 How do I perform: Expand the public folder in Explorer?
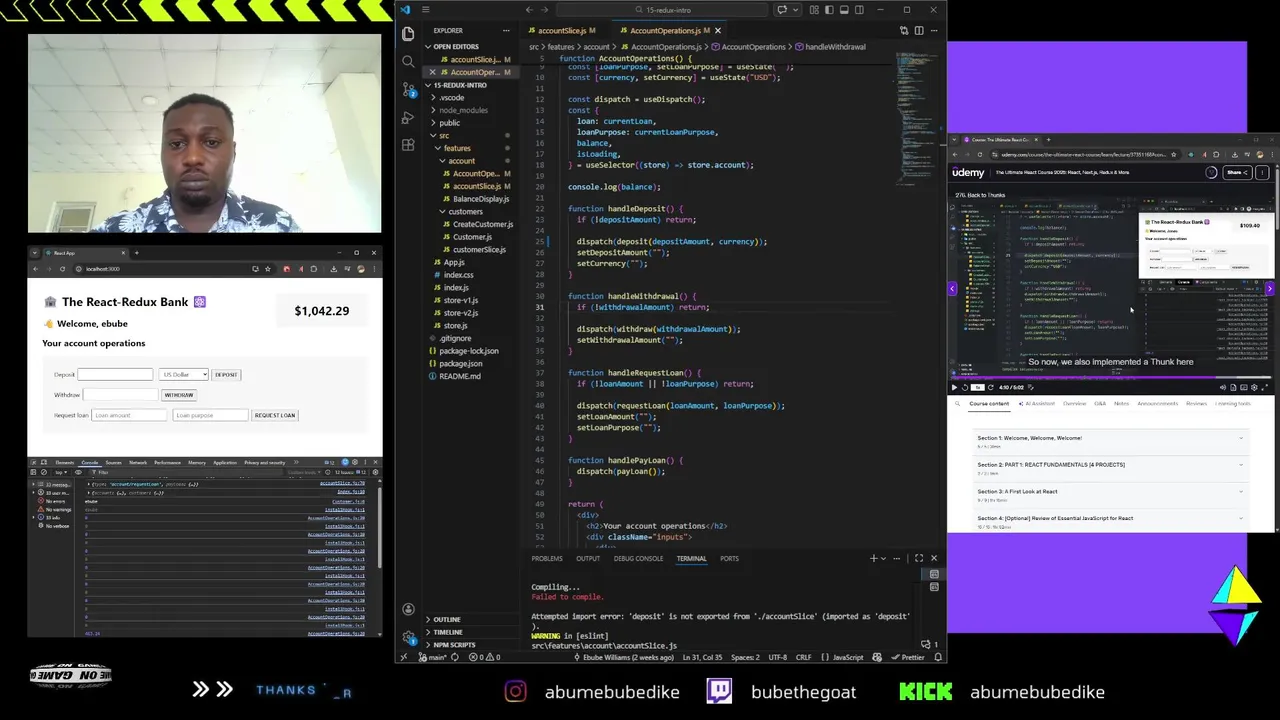[x=450, y=123]
